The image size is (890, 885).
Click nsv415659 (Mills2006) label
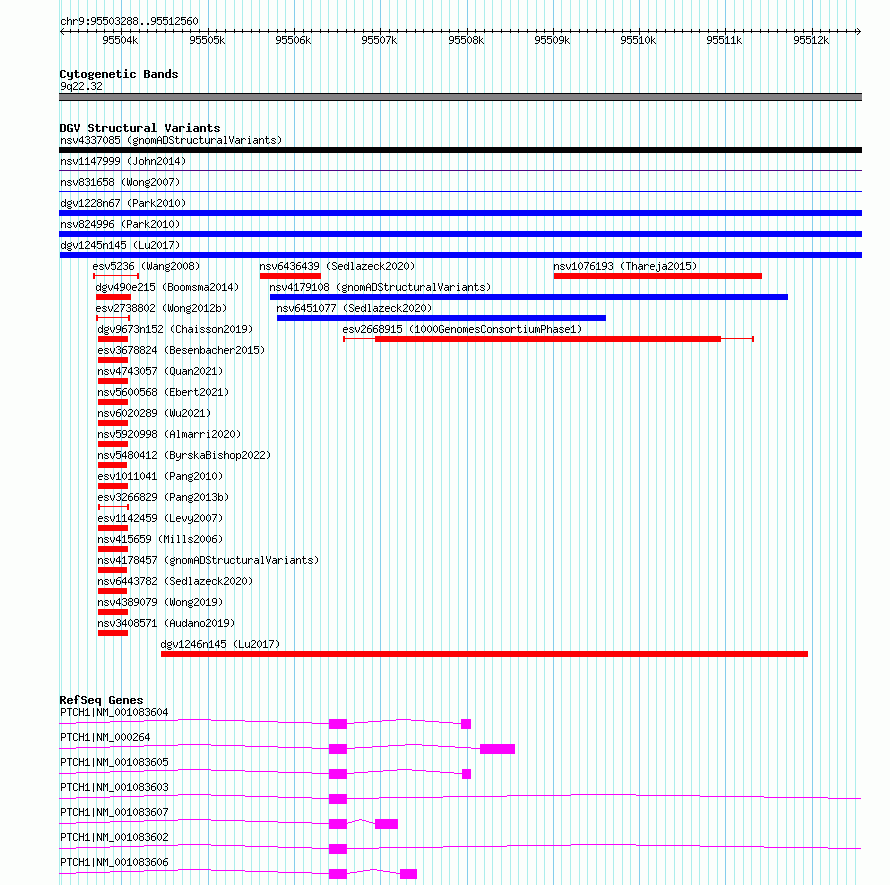click(x=160, y=539)
